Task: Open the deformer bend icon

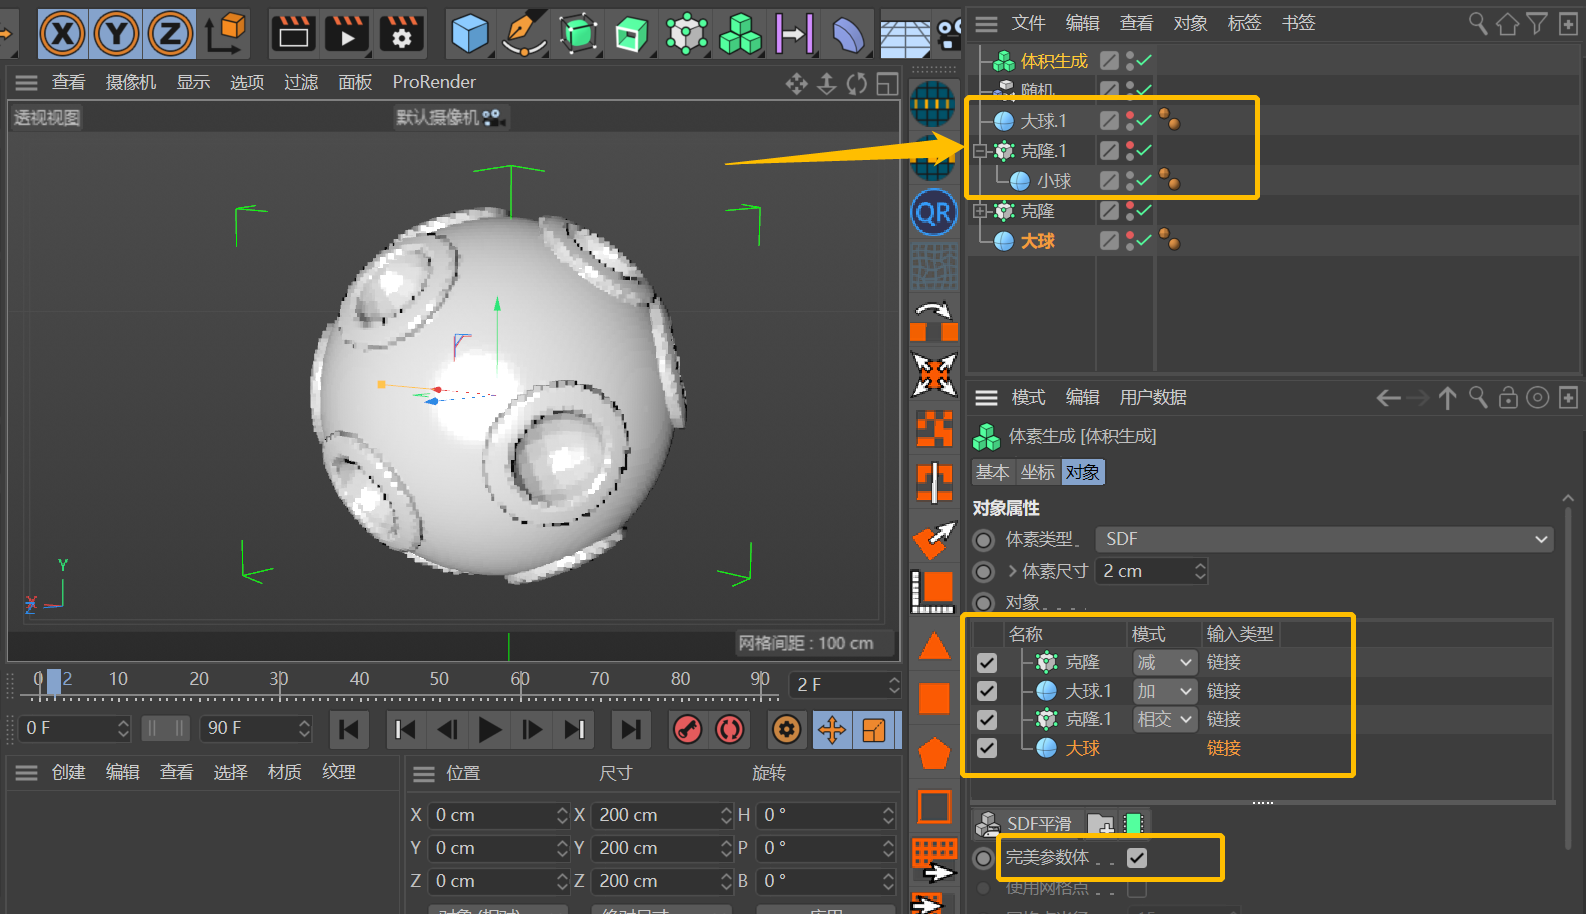Action: click(x=848, y=34)
